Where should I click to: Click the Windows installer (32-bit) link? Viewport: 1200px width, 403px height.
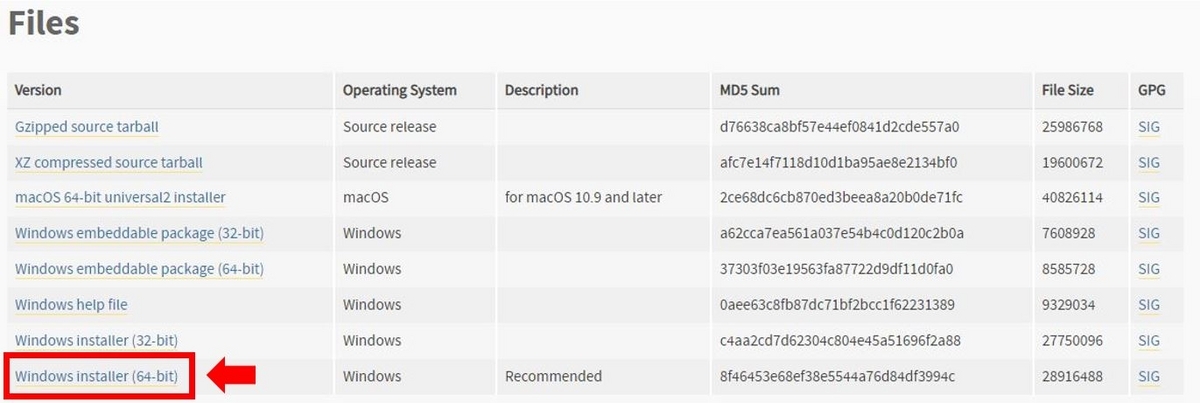[96, 340]
